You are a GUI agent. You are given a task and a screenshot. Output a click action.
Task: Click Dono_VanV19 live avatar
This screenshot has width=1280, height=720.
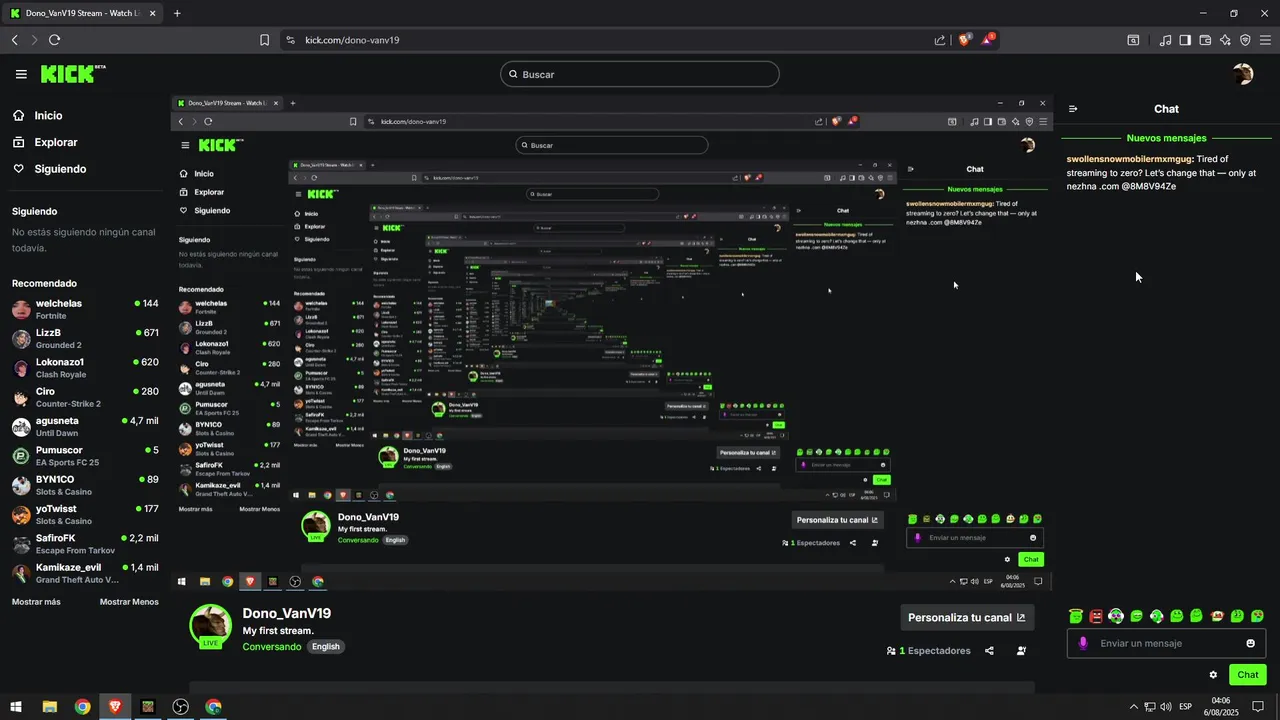pyautogui.click(x=211, y=627)
